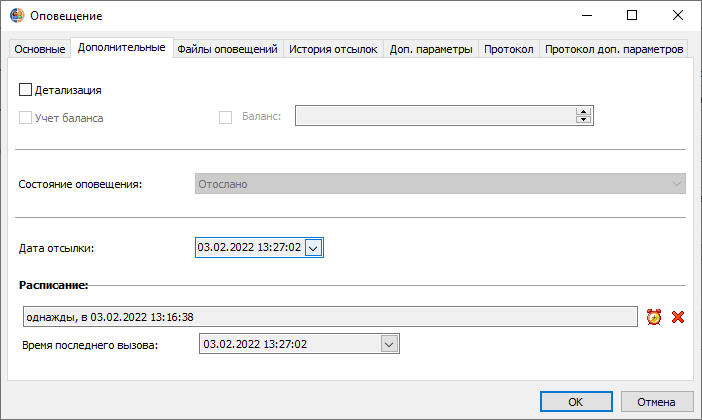Screen dimensions: 702x420
Task: Tick the checkbox next to Баланс label
Action: click(x=225, y=117)
